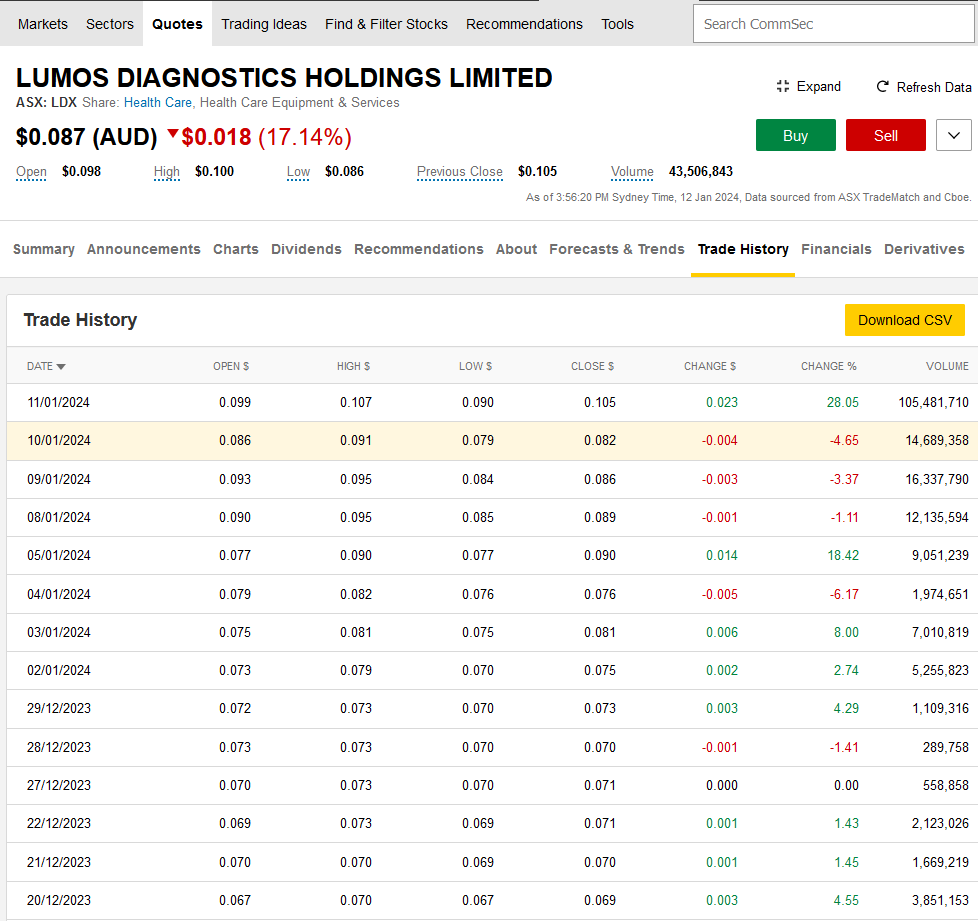The width and height of the screenshot is (978, 921).
Task: Click the -6.17 change percent value
Action: click(844, 594)
